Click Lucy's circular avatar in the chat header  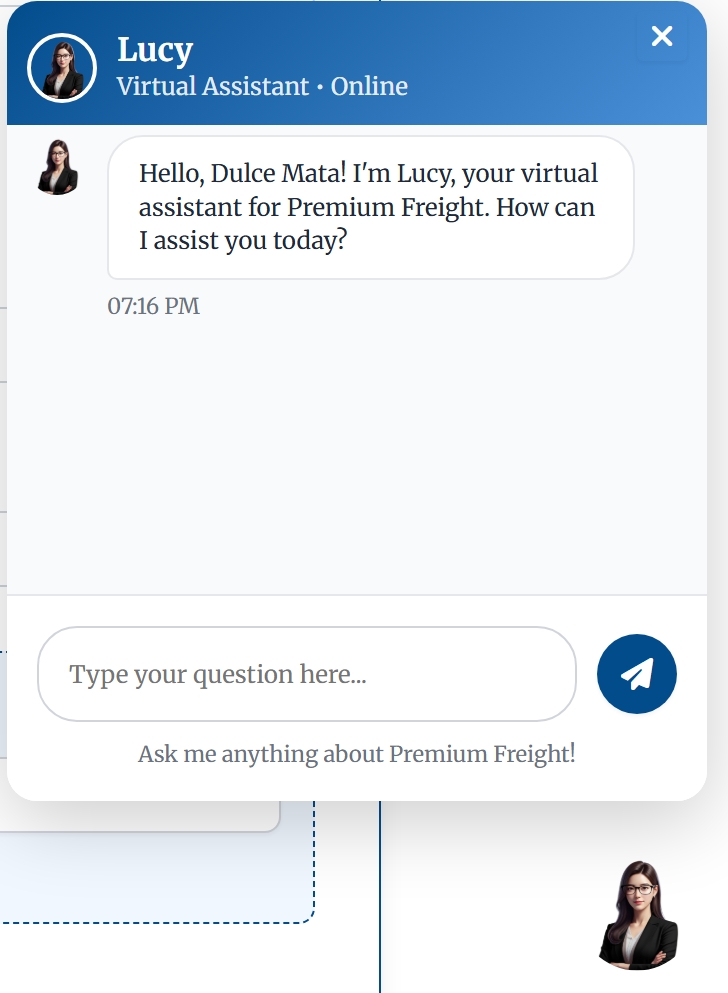coord(62,68)
